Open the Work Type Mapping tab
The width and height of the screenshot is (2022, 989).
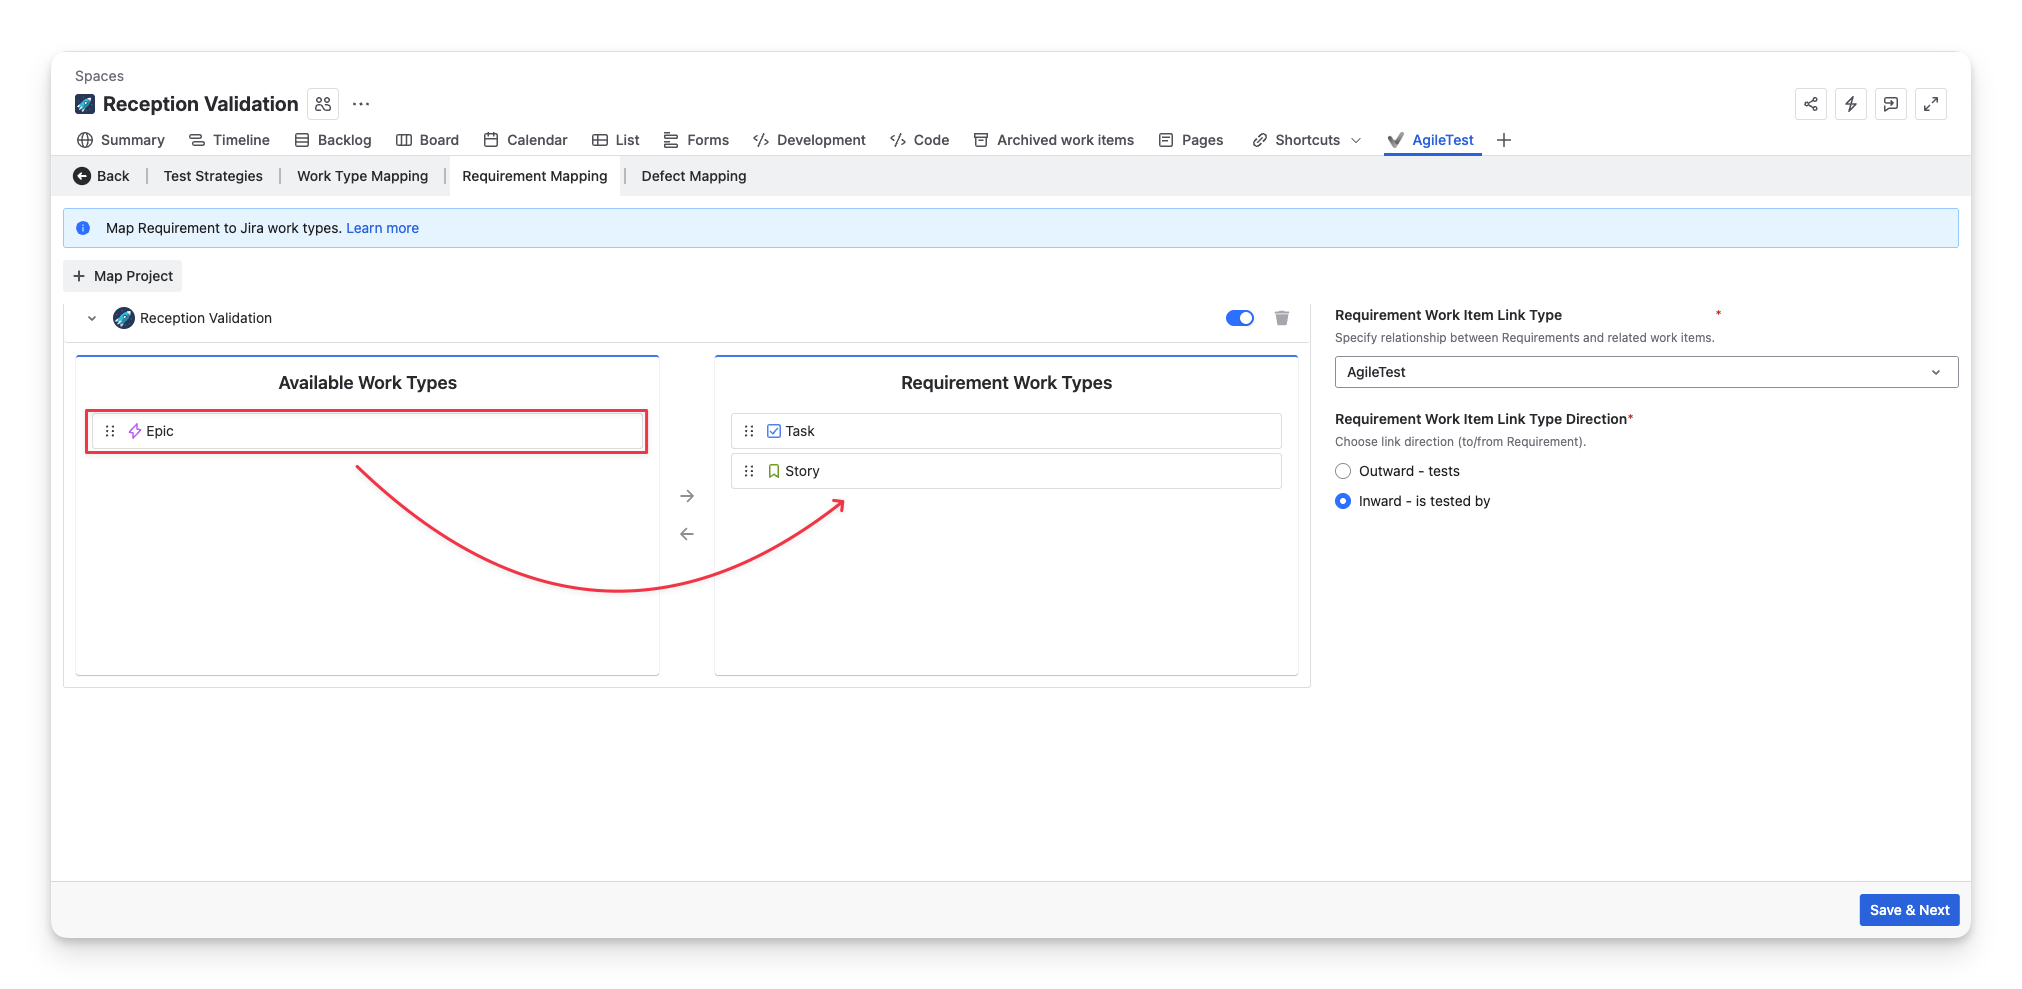click(362, 176)
